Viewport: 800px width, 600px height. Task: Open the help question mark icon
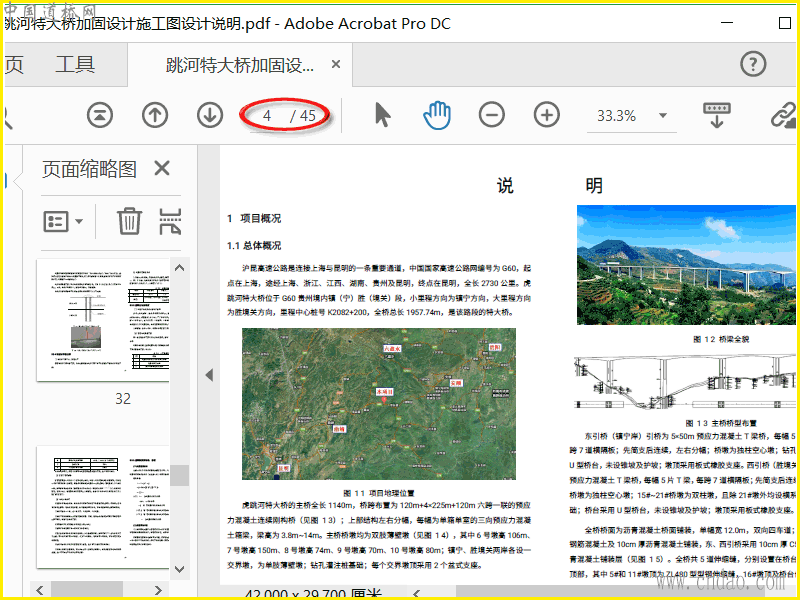pyautogui.click(x=753, y=64)
